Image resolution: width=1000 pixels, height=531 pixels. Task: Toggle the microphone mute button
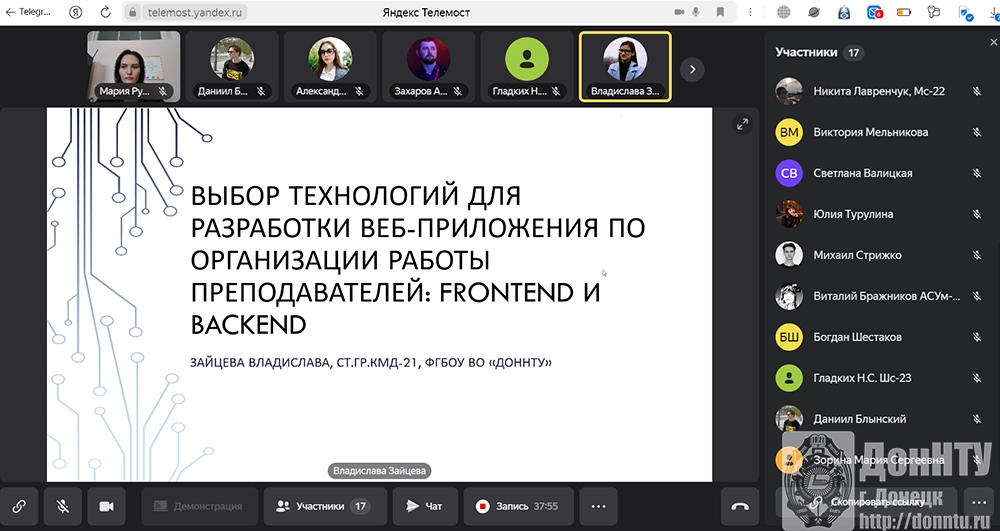62,506
